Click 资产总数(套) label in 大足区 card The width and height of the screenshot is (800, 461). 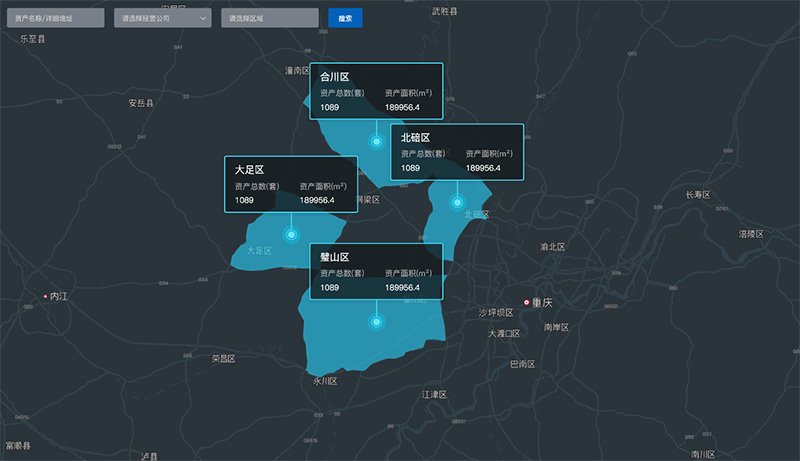coord(257,186)
